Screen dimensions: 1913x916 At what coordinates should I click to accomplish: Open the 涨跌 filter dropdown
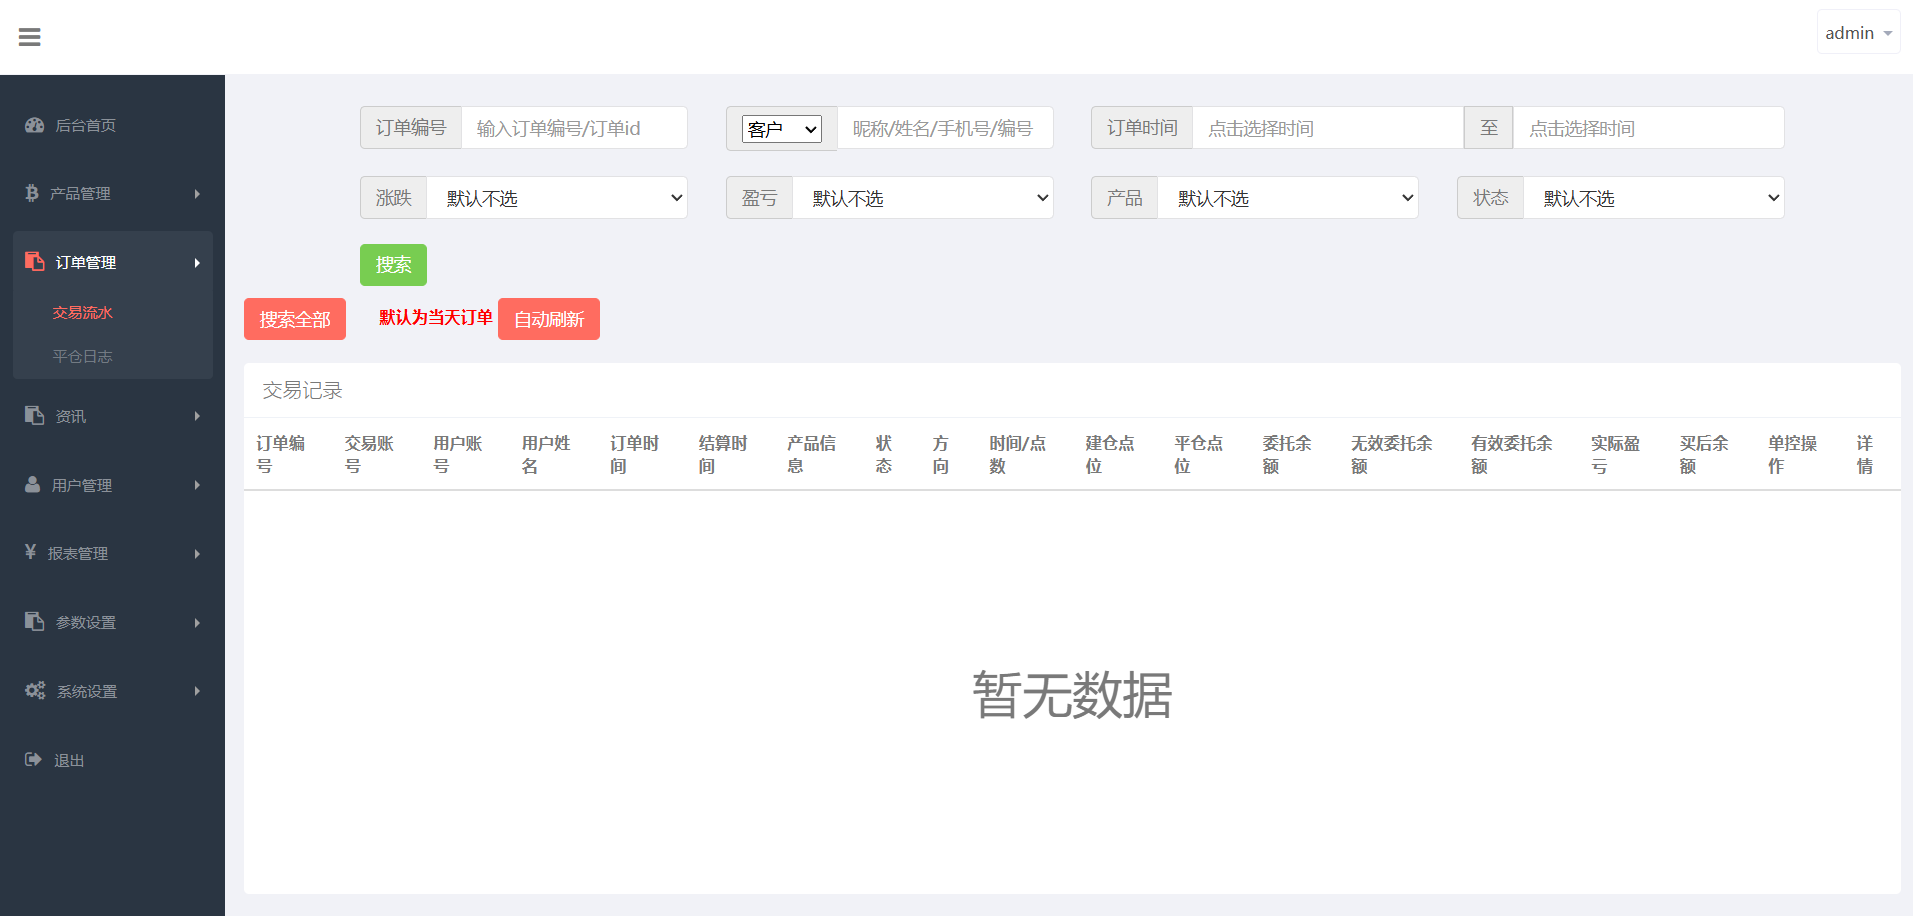pyautogui.click(x=557, y=198)
